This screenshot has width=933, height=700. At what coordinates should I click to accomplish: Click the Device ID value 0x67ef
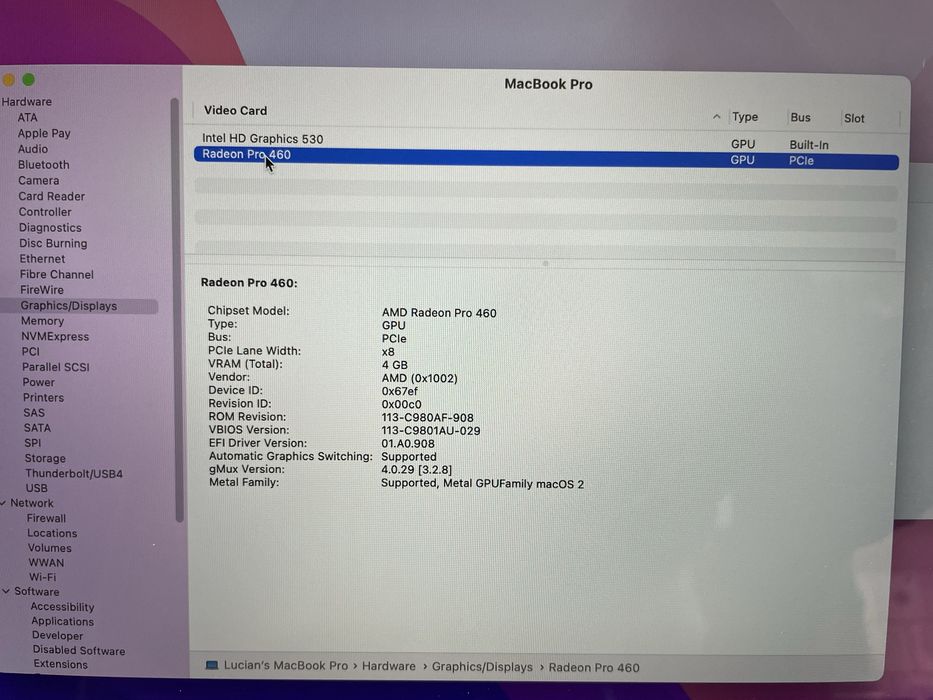point(399,391)
